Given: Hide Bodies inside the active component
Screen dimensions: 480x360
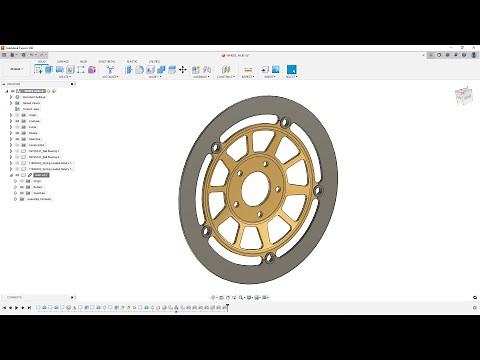Looking at the screenshot, I should (x=22, y=187).
